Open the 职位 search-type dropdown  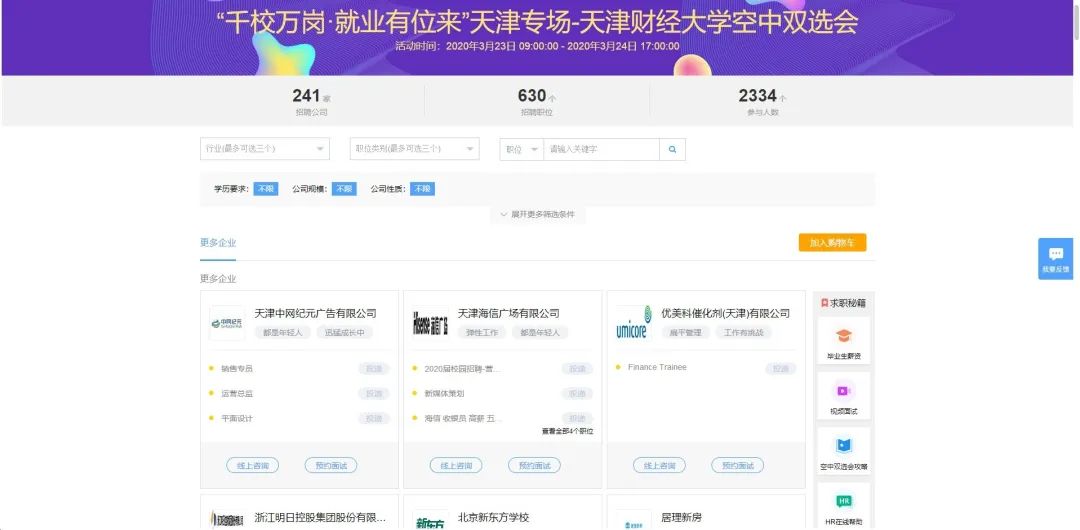click(x=521, y=150)
